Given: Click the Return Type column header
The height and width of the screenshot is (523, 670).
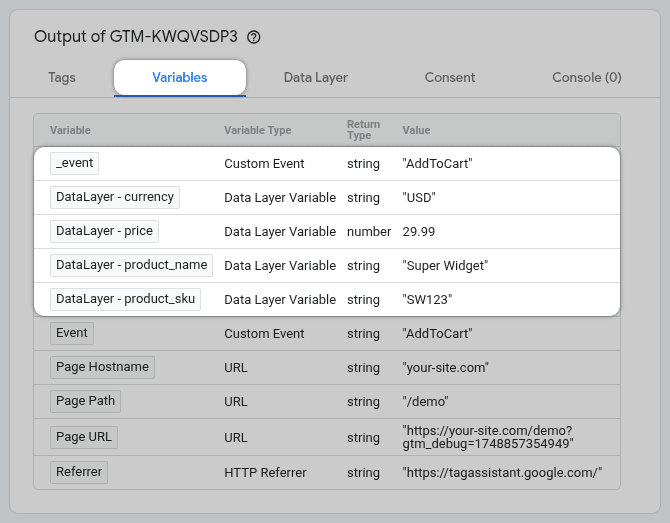Looking at the screenshot, I should pos(363,130).
